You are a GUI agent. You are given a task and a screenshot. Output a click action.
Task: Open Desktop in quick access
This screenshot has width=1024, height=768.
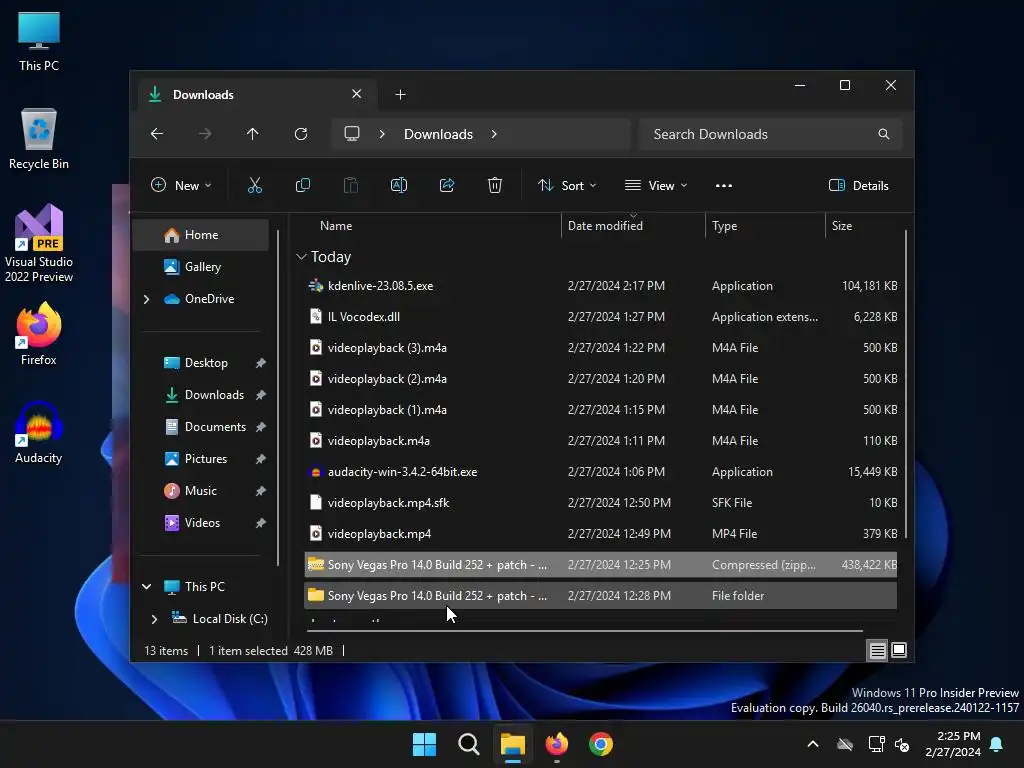point(200,363)
